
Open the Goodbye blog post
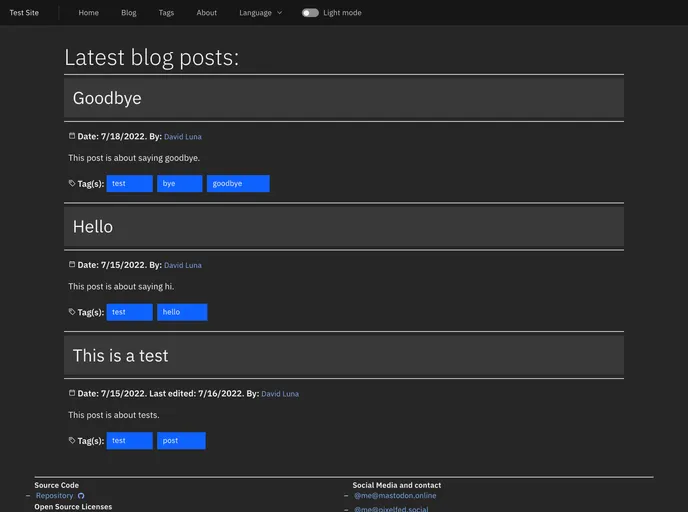tap(107, 98)
